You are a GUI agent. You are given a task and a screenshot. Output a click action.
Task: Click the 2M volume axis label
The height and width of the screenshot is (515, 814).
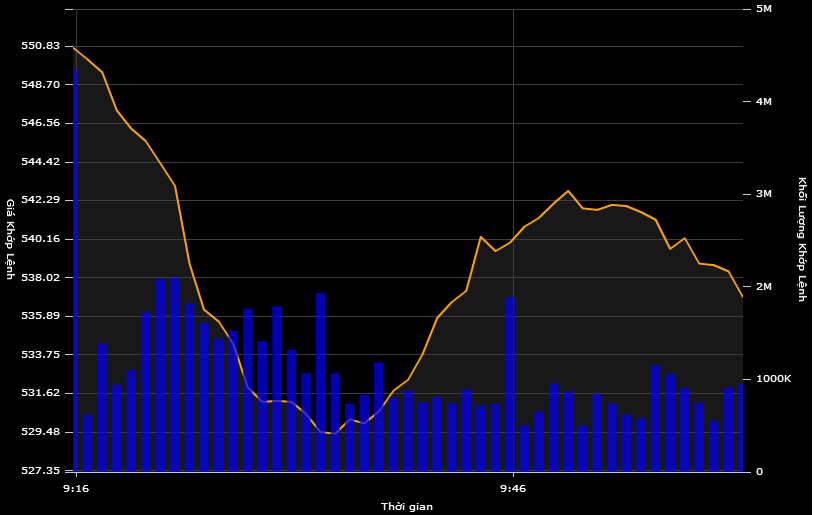pyautogui.click(x=764, y=287)
